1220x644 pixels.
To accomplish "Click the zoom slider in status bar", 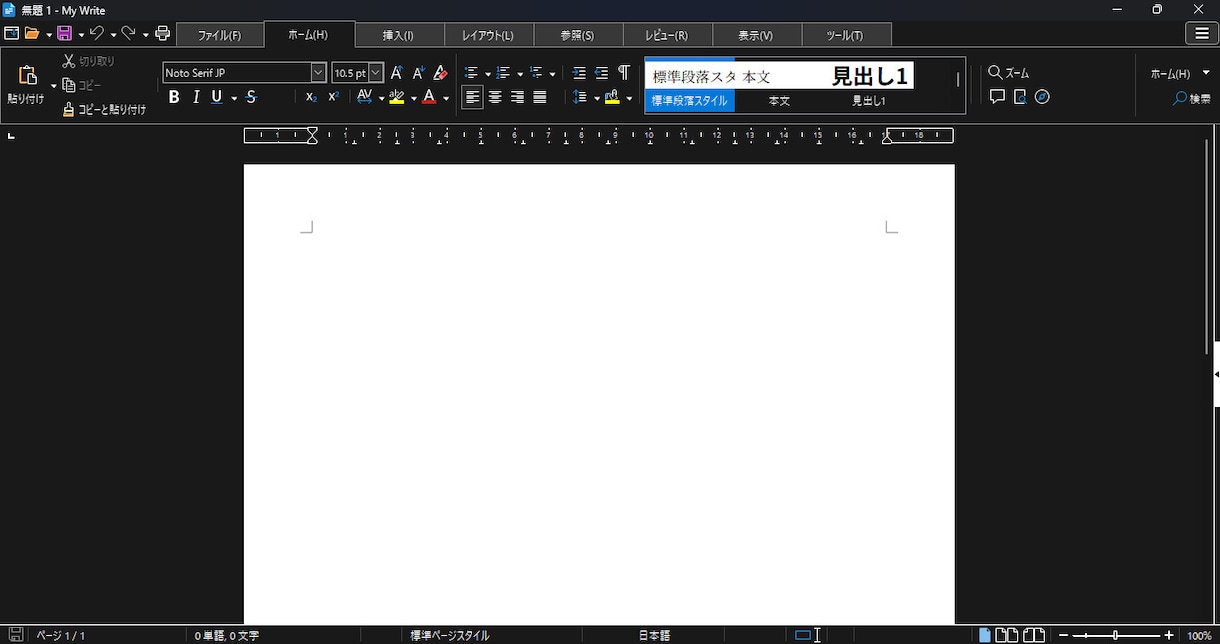I will pos(1116,635).
